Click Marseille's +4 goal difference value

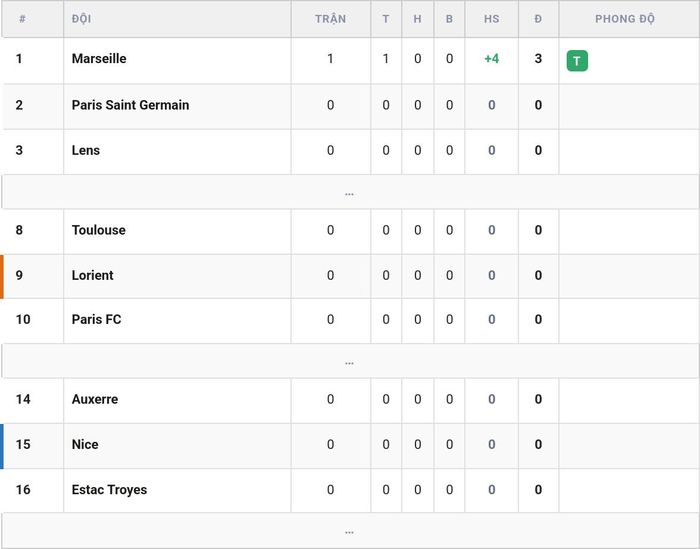pyautogui.click(x=492, y=58)
